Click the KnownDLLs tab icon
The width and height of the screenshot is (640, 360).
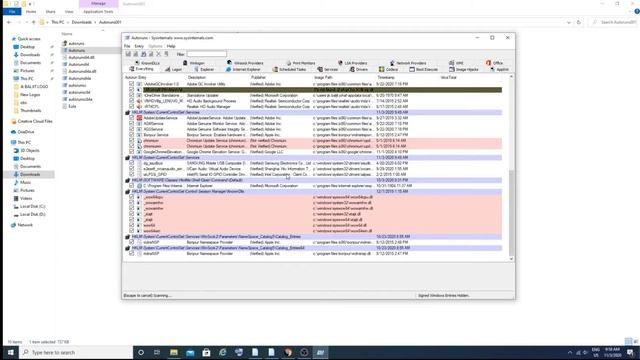click(138, 63)
